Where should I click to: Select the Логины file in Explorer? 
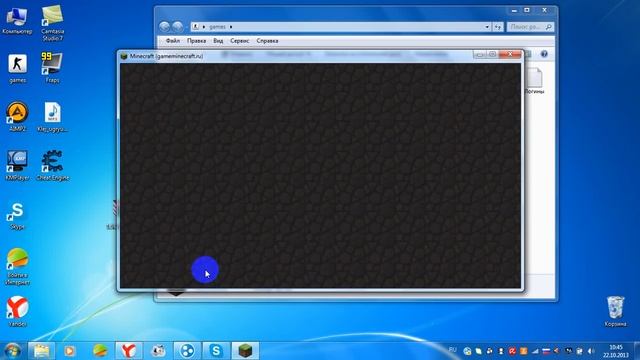[534, 81]
